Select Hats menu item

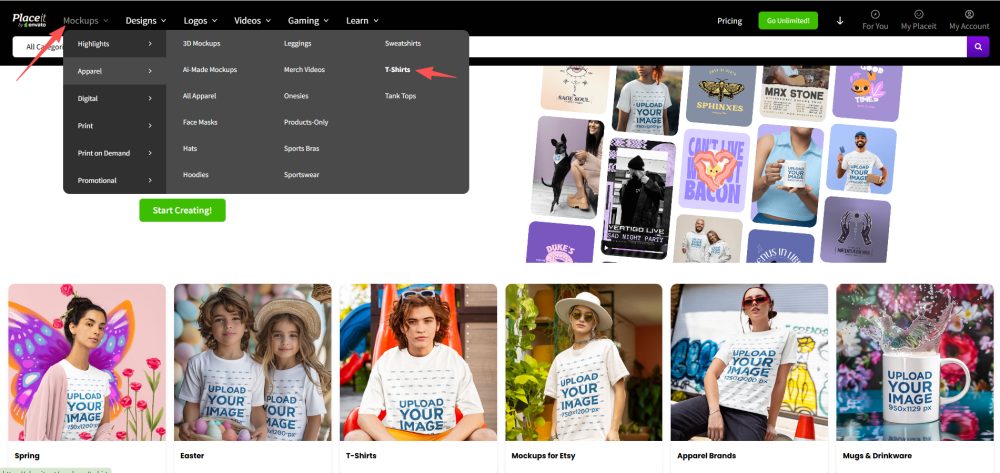(x=190, y=148)
